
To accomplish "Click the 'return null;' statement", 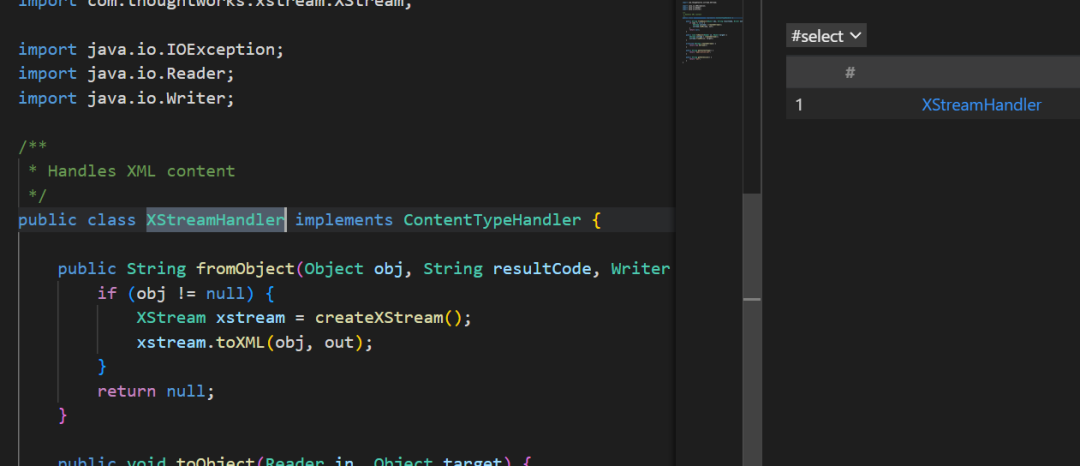I will [156, 391].
